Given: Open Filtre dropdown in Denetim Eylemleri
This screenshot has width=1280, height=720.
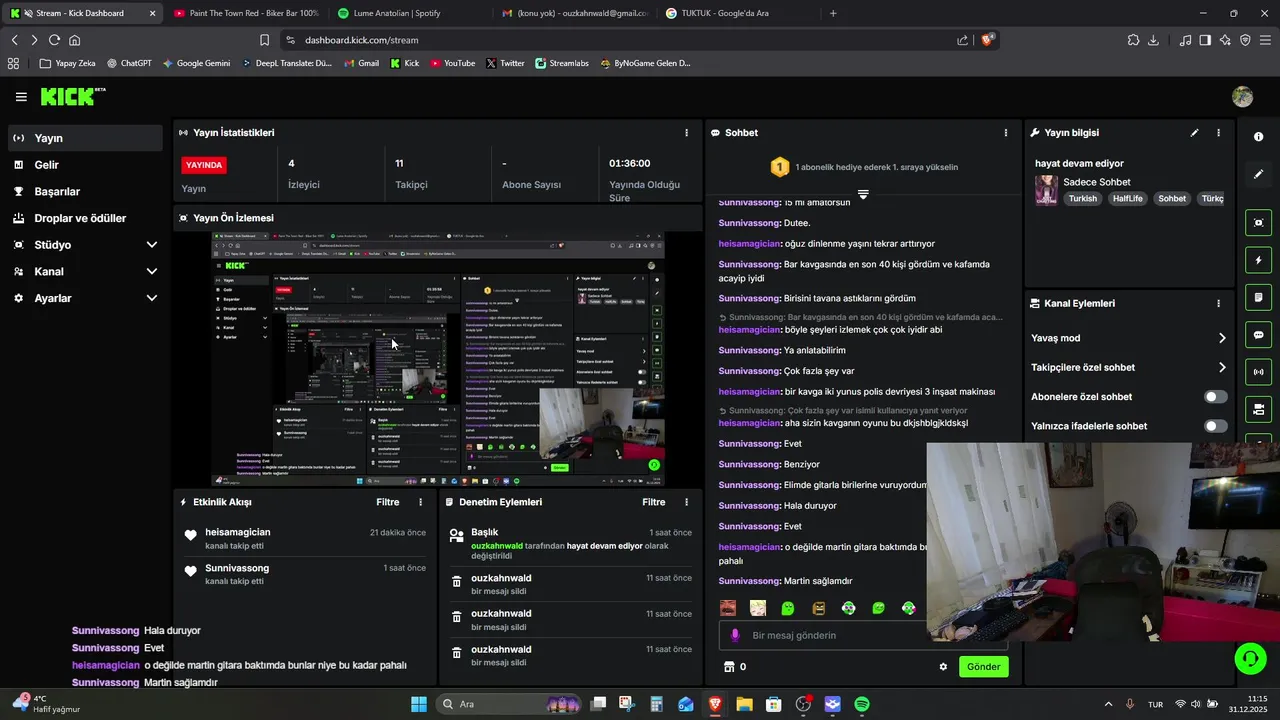Looking at the screenshot, I should point(653,502).
